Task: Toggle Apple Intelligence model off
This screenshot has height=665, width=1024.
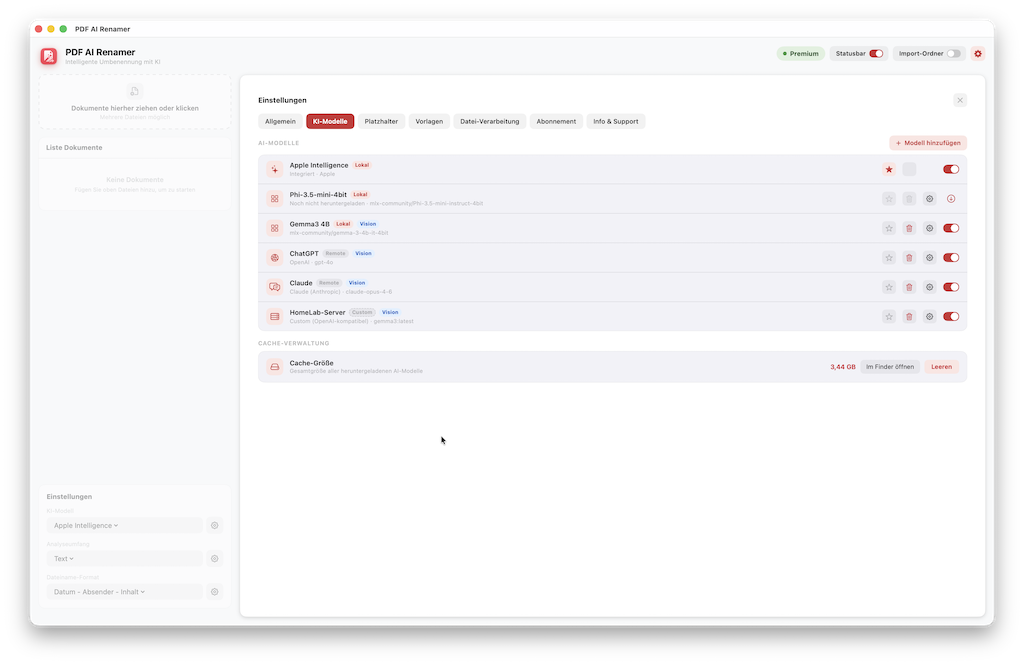Action: (x=951, y=169)
